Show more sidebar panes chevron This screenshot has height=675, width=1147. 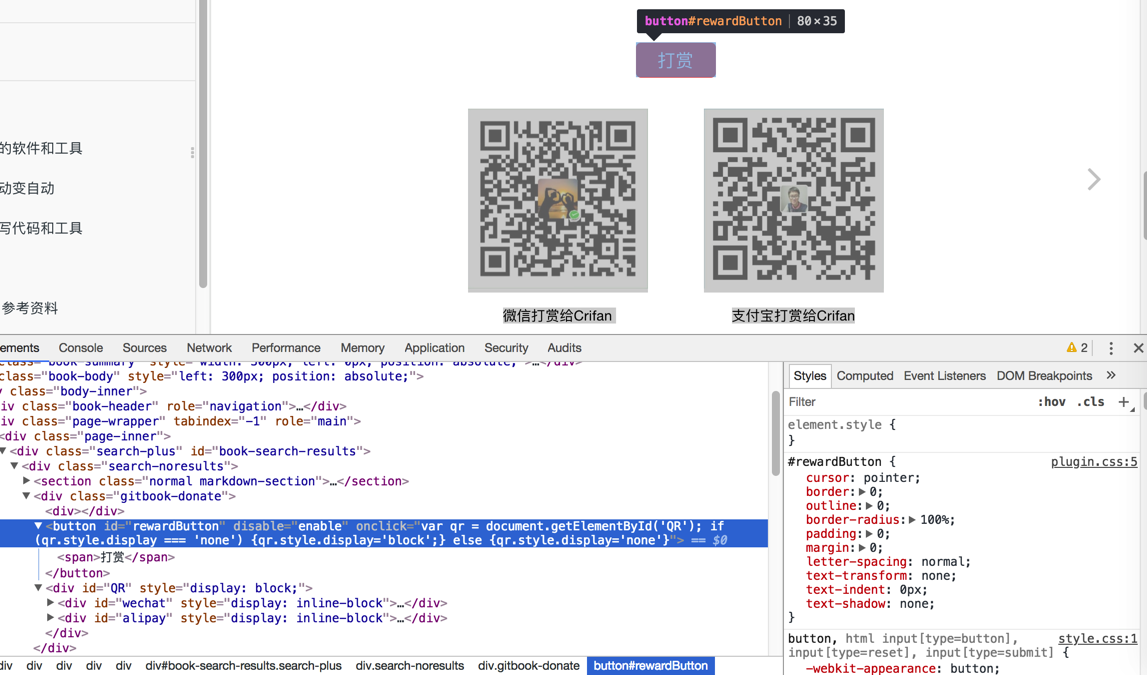point(1111,375)
